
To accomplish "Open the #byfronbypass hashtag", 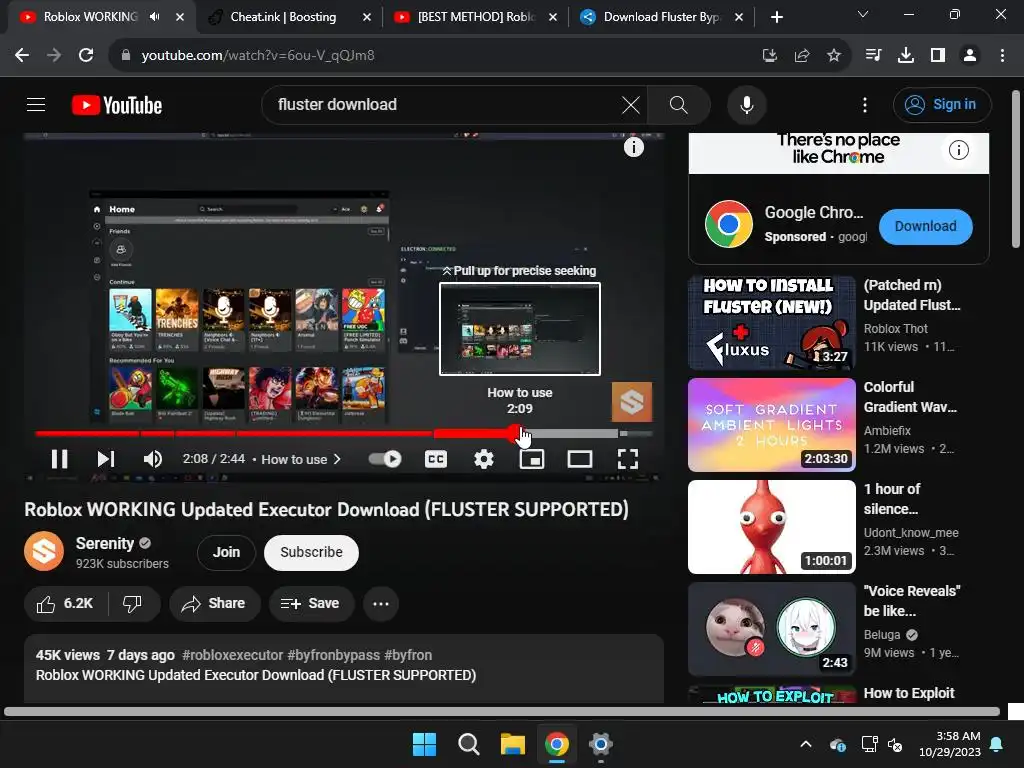I will point(333,655).
